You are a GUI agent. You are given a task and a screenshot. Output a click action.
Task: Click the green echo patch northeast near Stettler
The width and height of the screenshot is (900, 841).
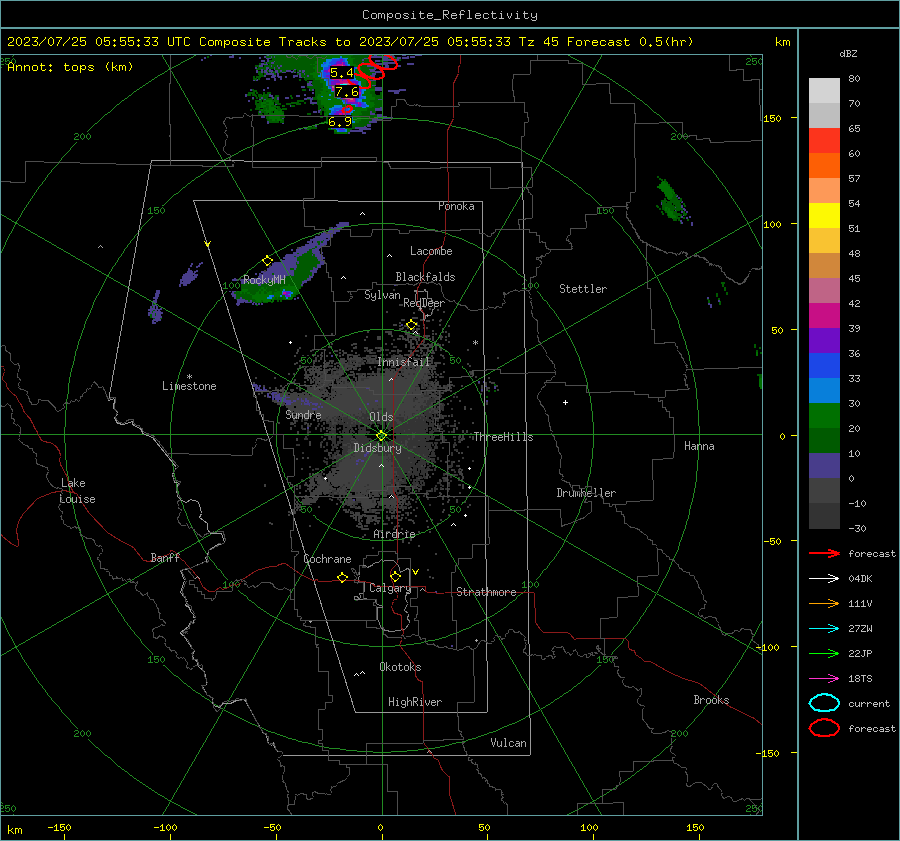tap(672, 200)
